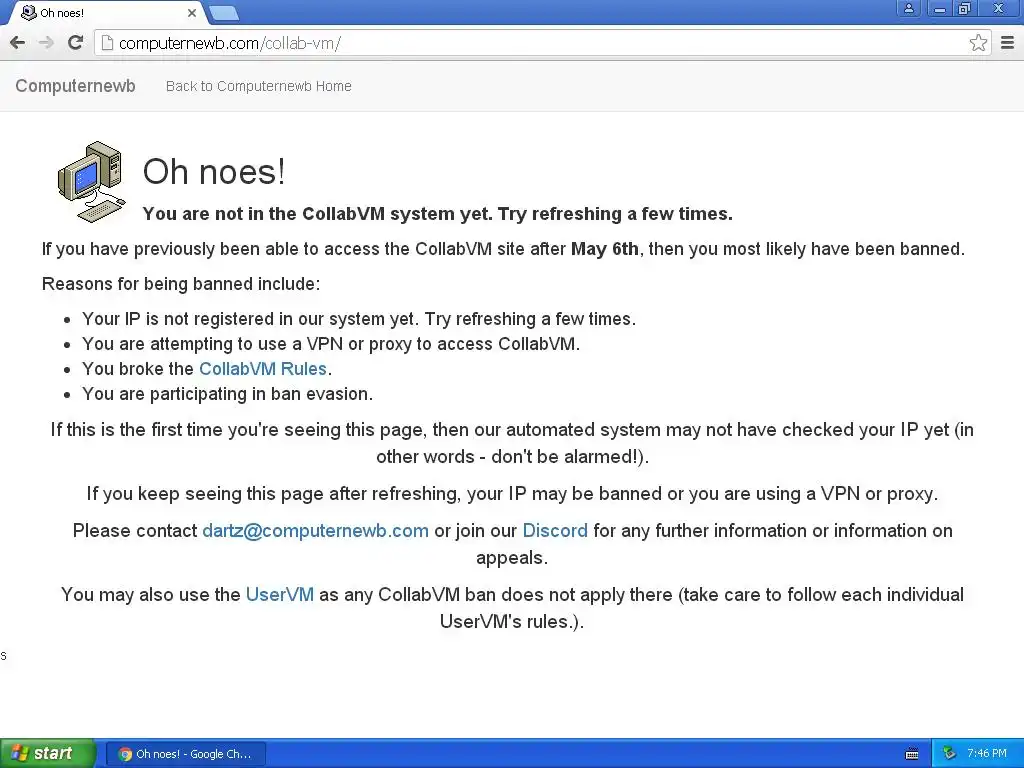Screen dimensions: 1024x768
Task: Close the 'Oh noes!' tab
Action: click(x=192, y=13)
